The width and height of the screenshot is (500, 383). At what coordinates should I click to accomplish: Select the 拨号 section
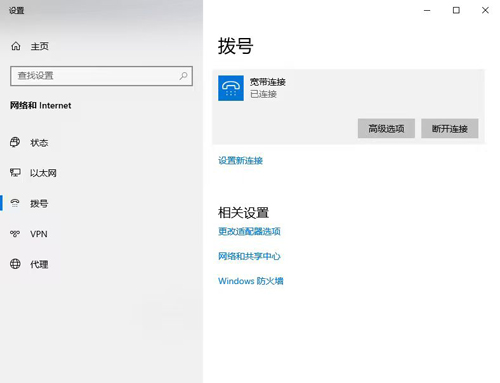(x=39, y=203)
